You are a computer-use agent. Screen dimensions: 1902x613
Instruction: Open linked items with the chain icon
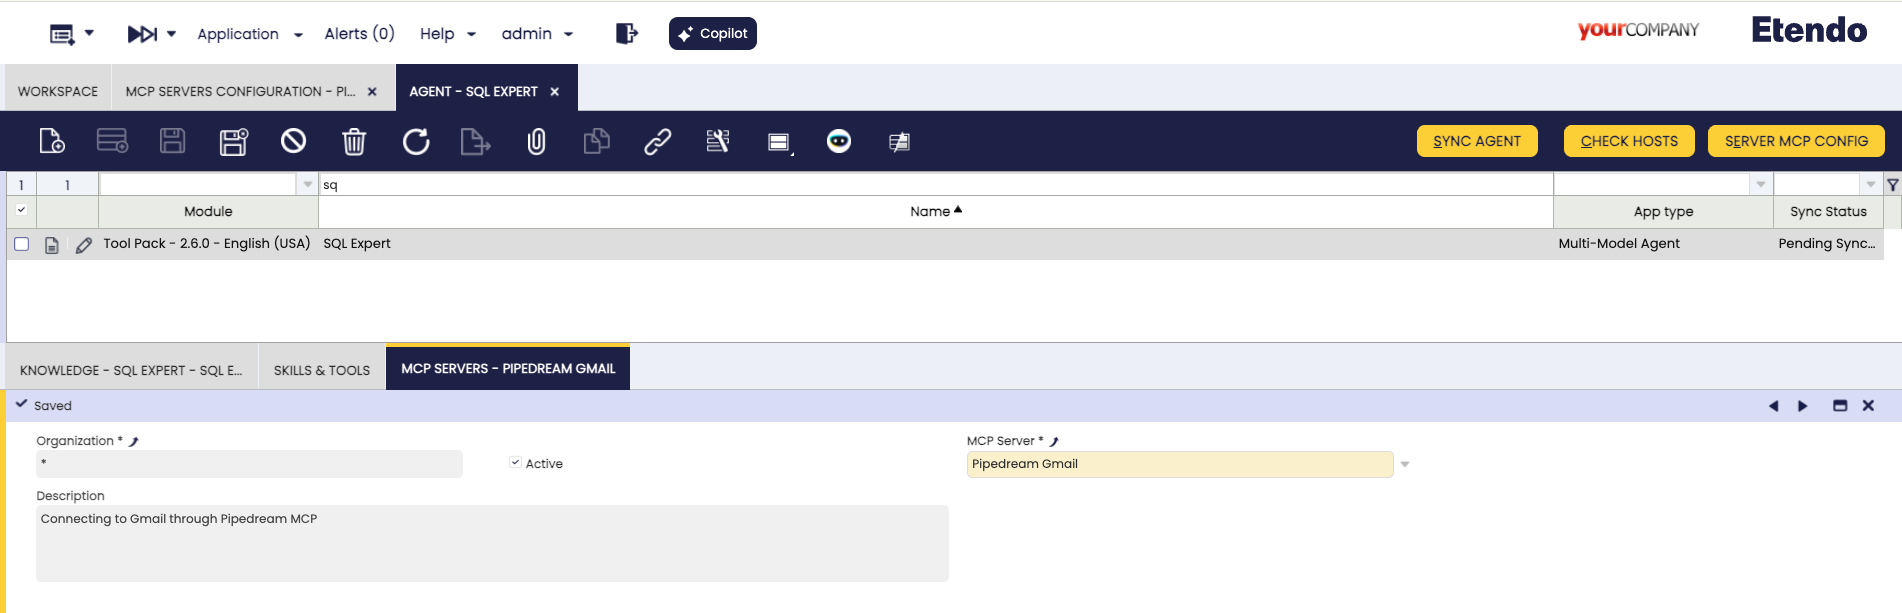pos(657,142)
